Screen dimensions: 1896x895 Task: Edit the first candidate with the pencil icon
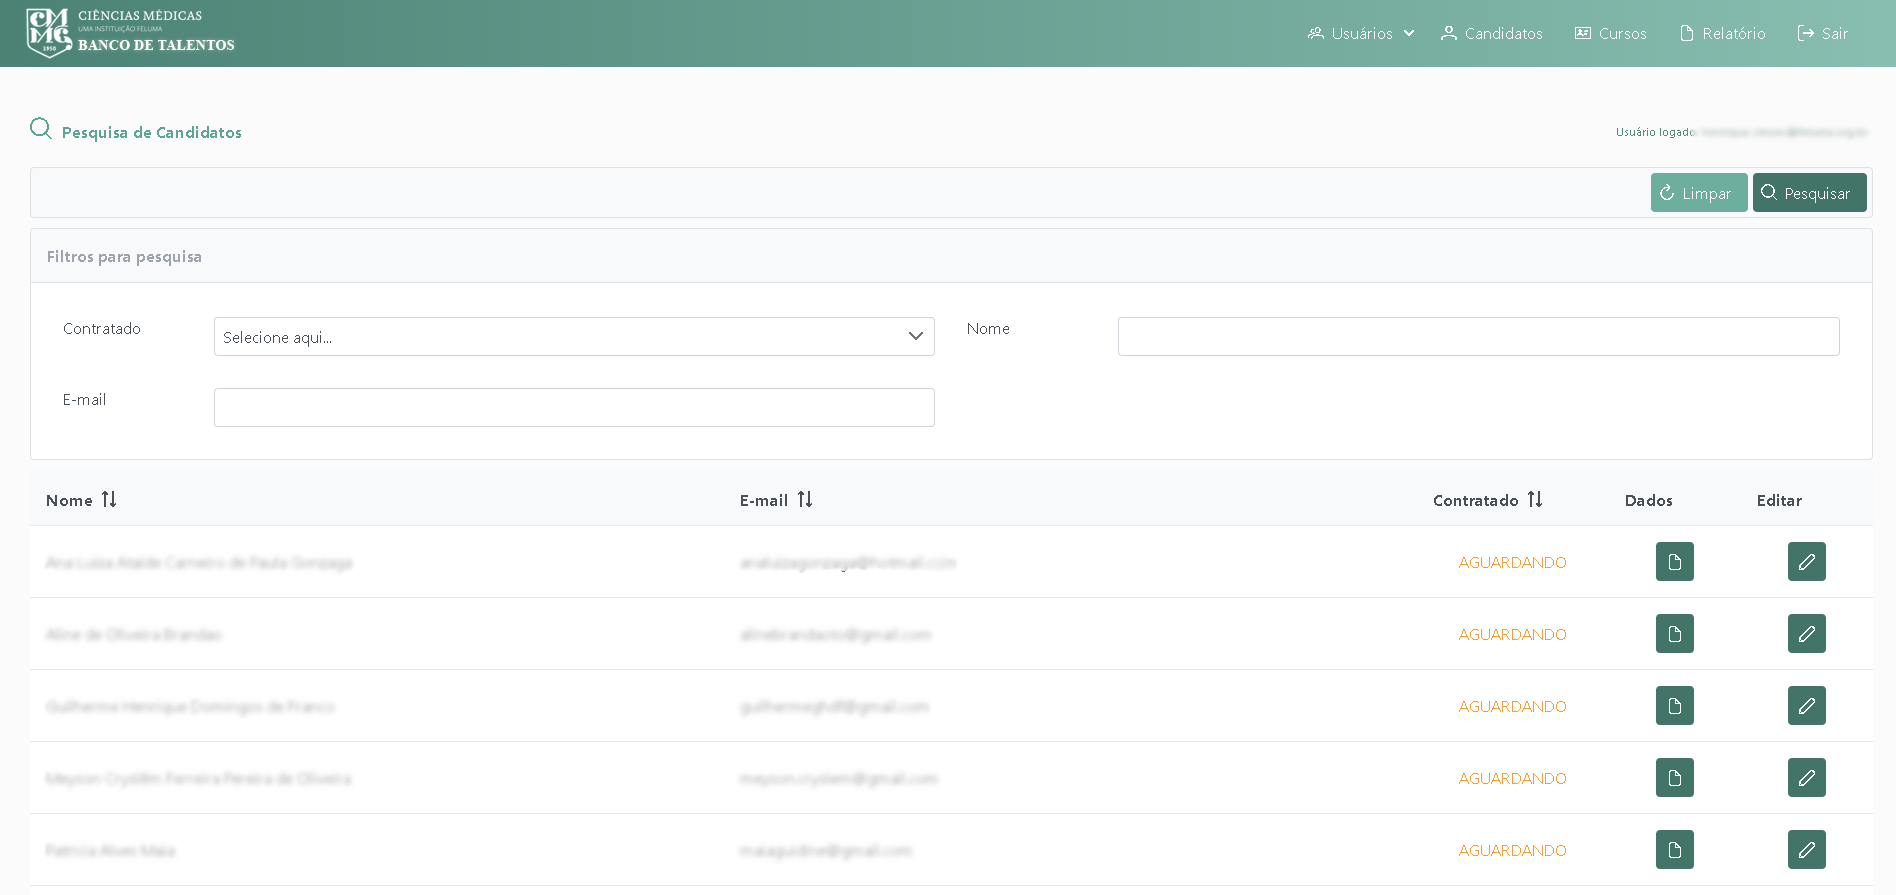tap(1807, 562)
